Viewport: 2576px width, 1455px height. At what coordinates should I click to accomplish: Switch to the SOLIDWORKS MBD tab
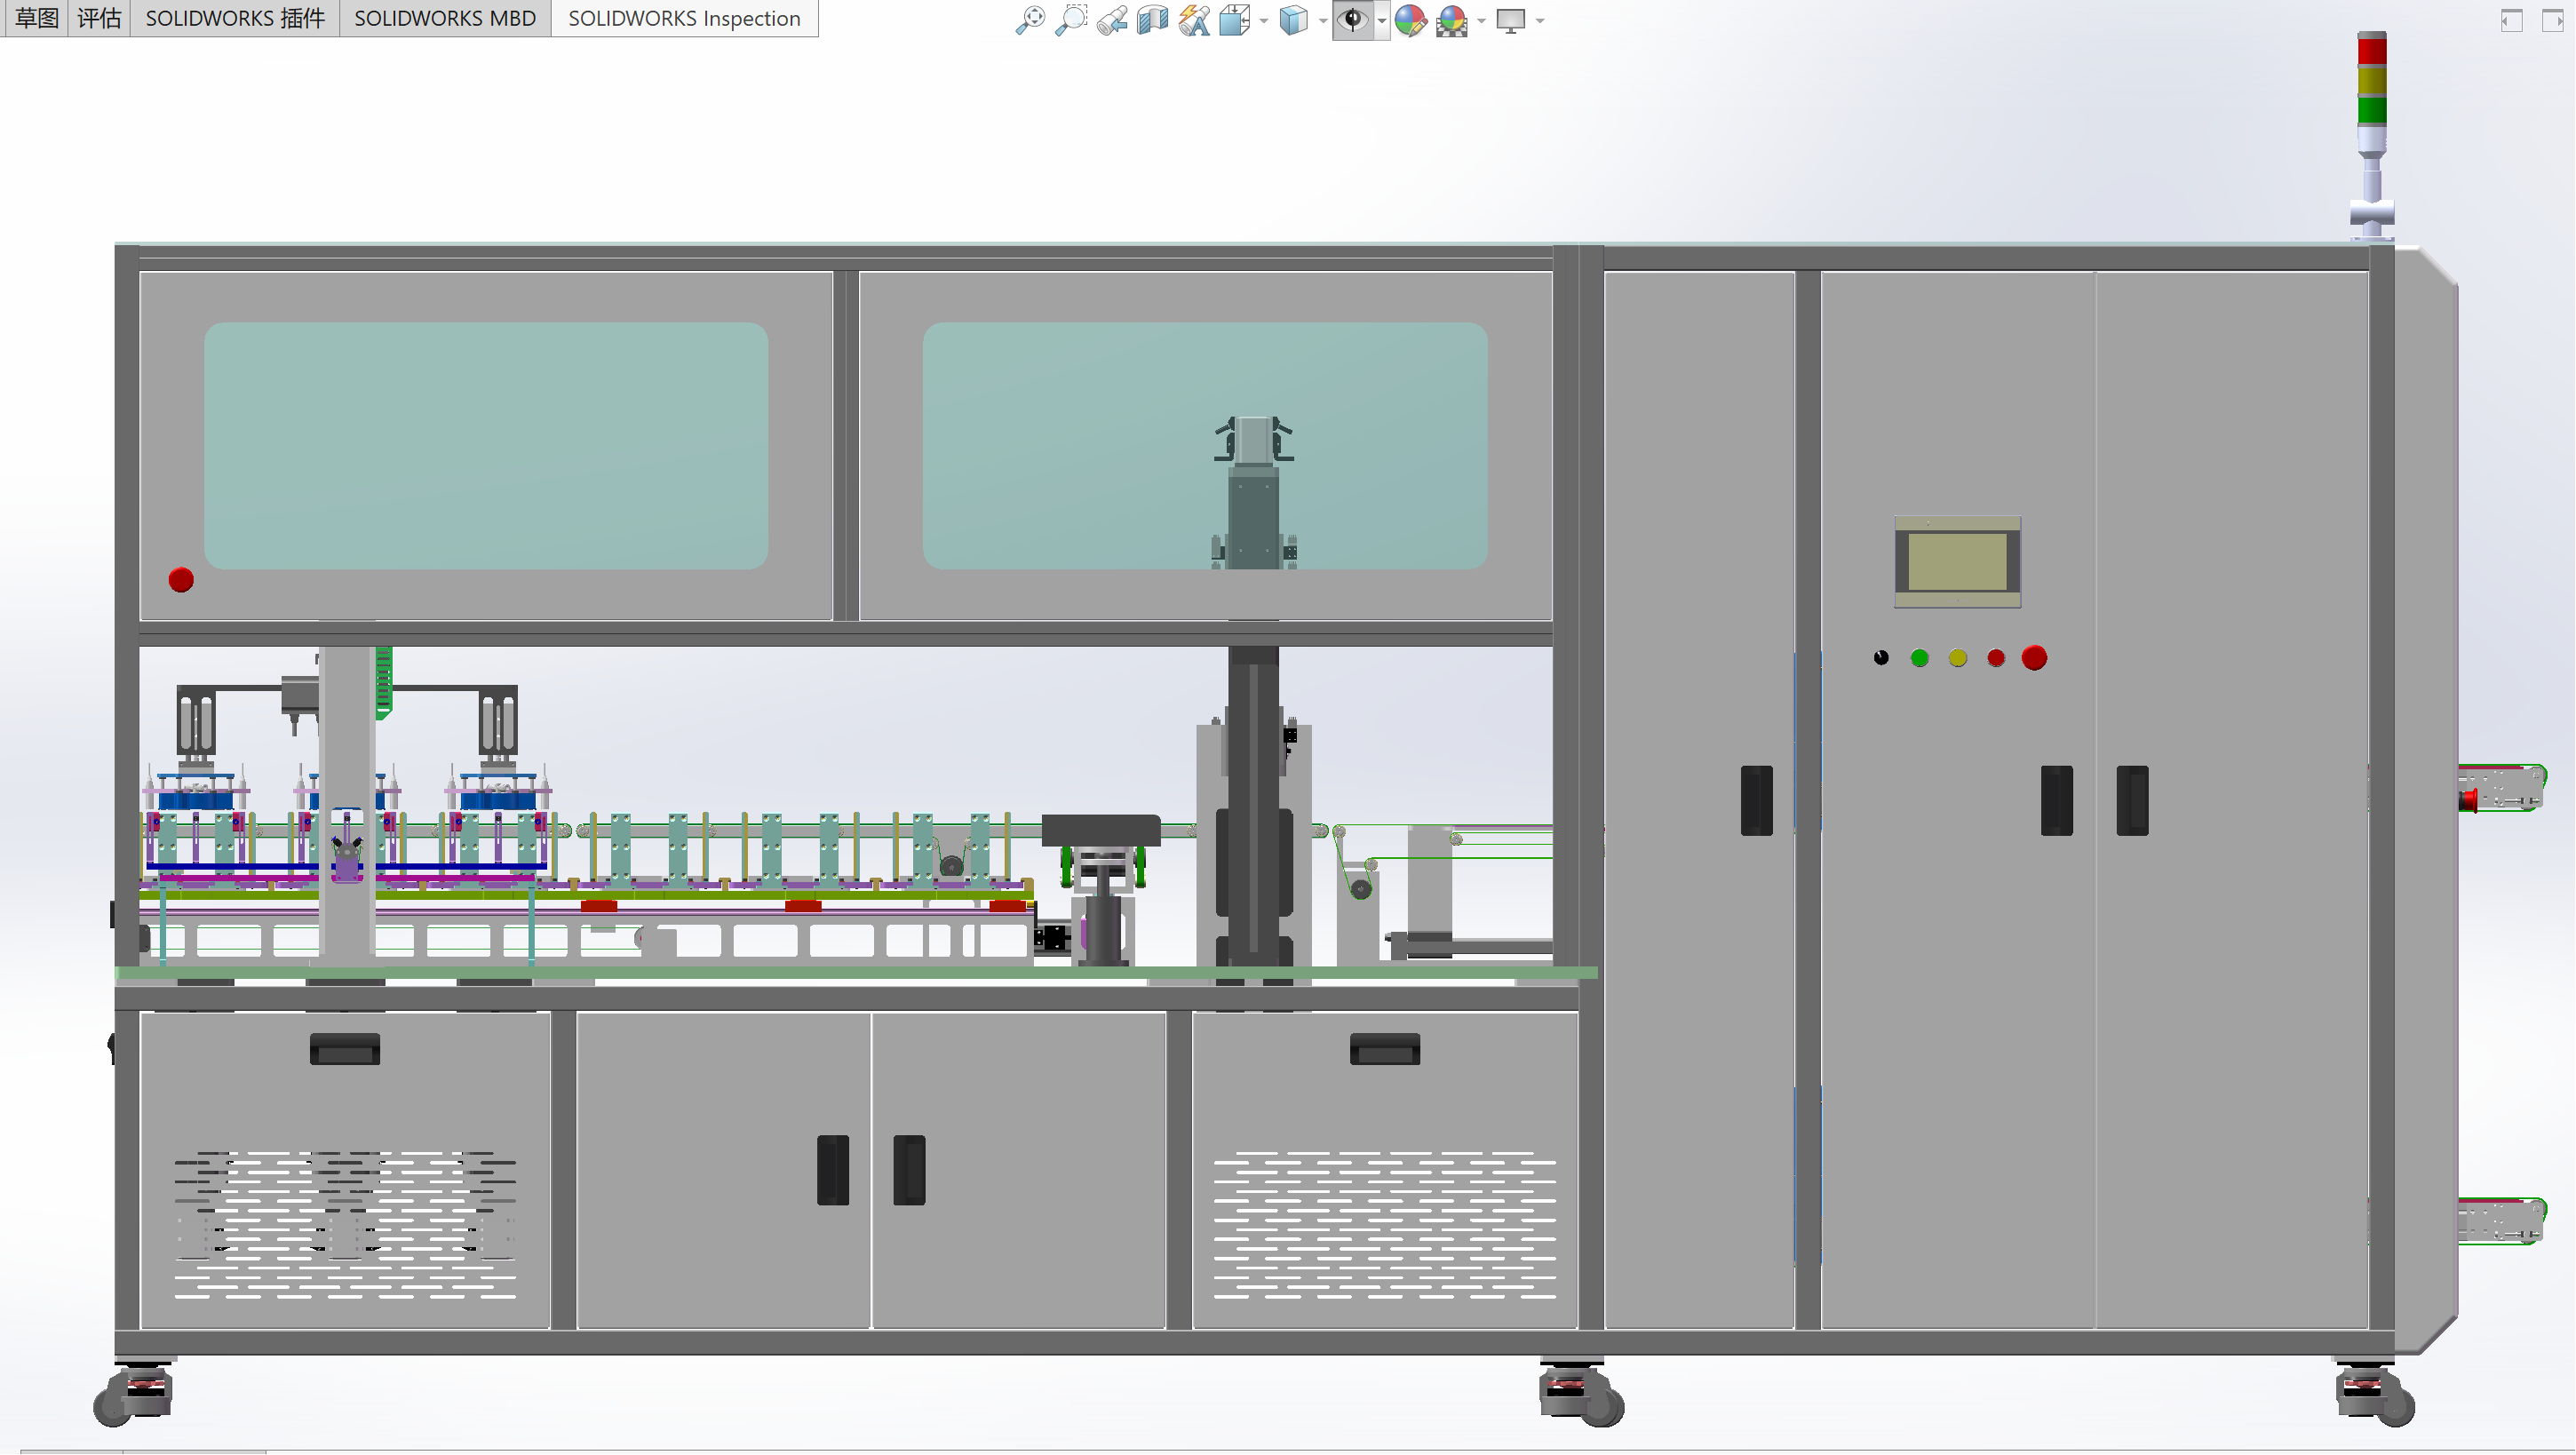[x=445, y=18]
